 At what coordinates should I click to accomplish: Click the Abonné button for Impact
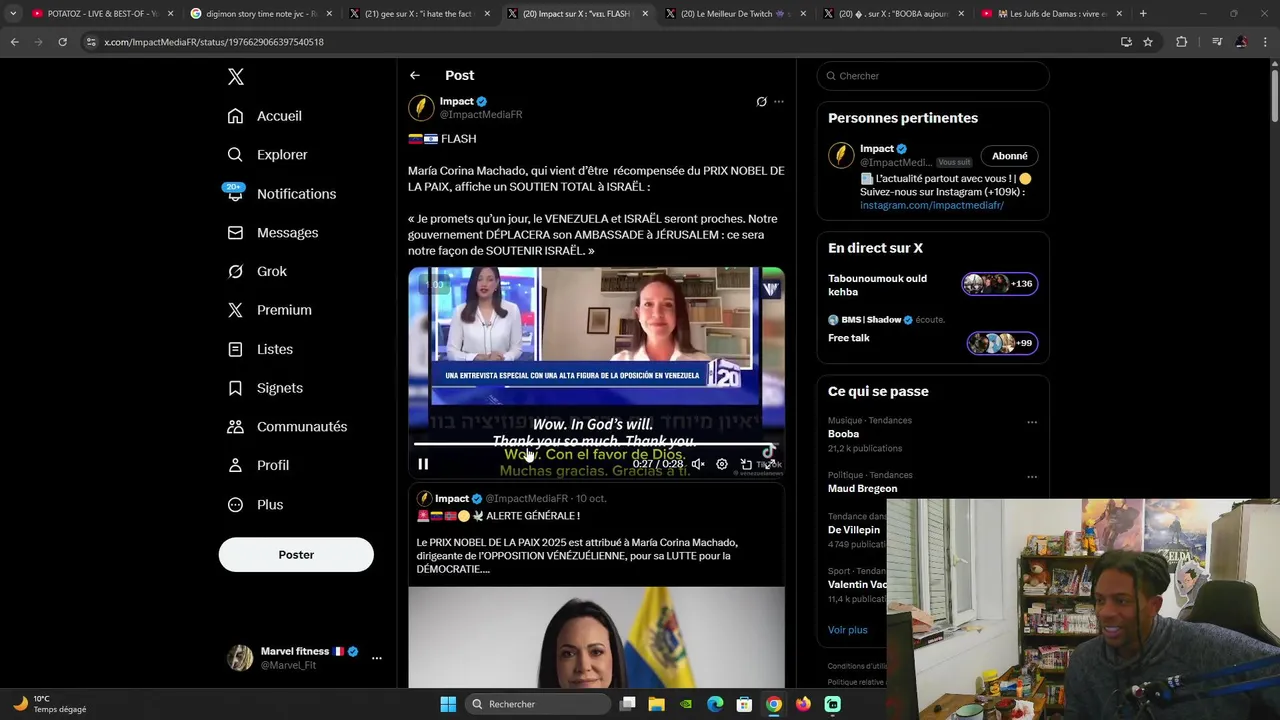[x=1009, y=156]
